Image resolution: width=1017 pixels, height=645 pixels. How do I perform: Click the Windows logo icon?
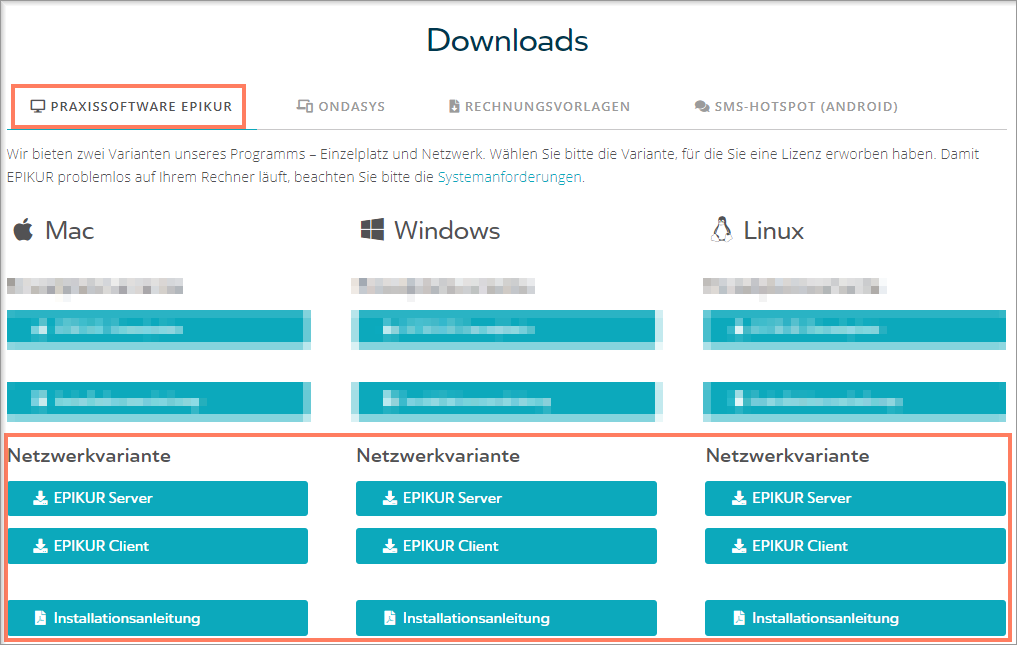[x=372, y=230]
